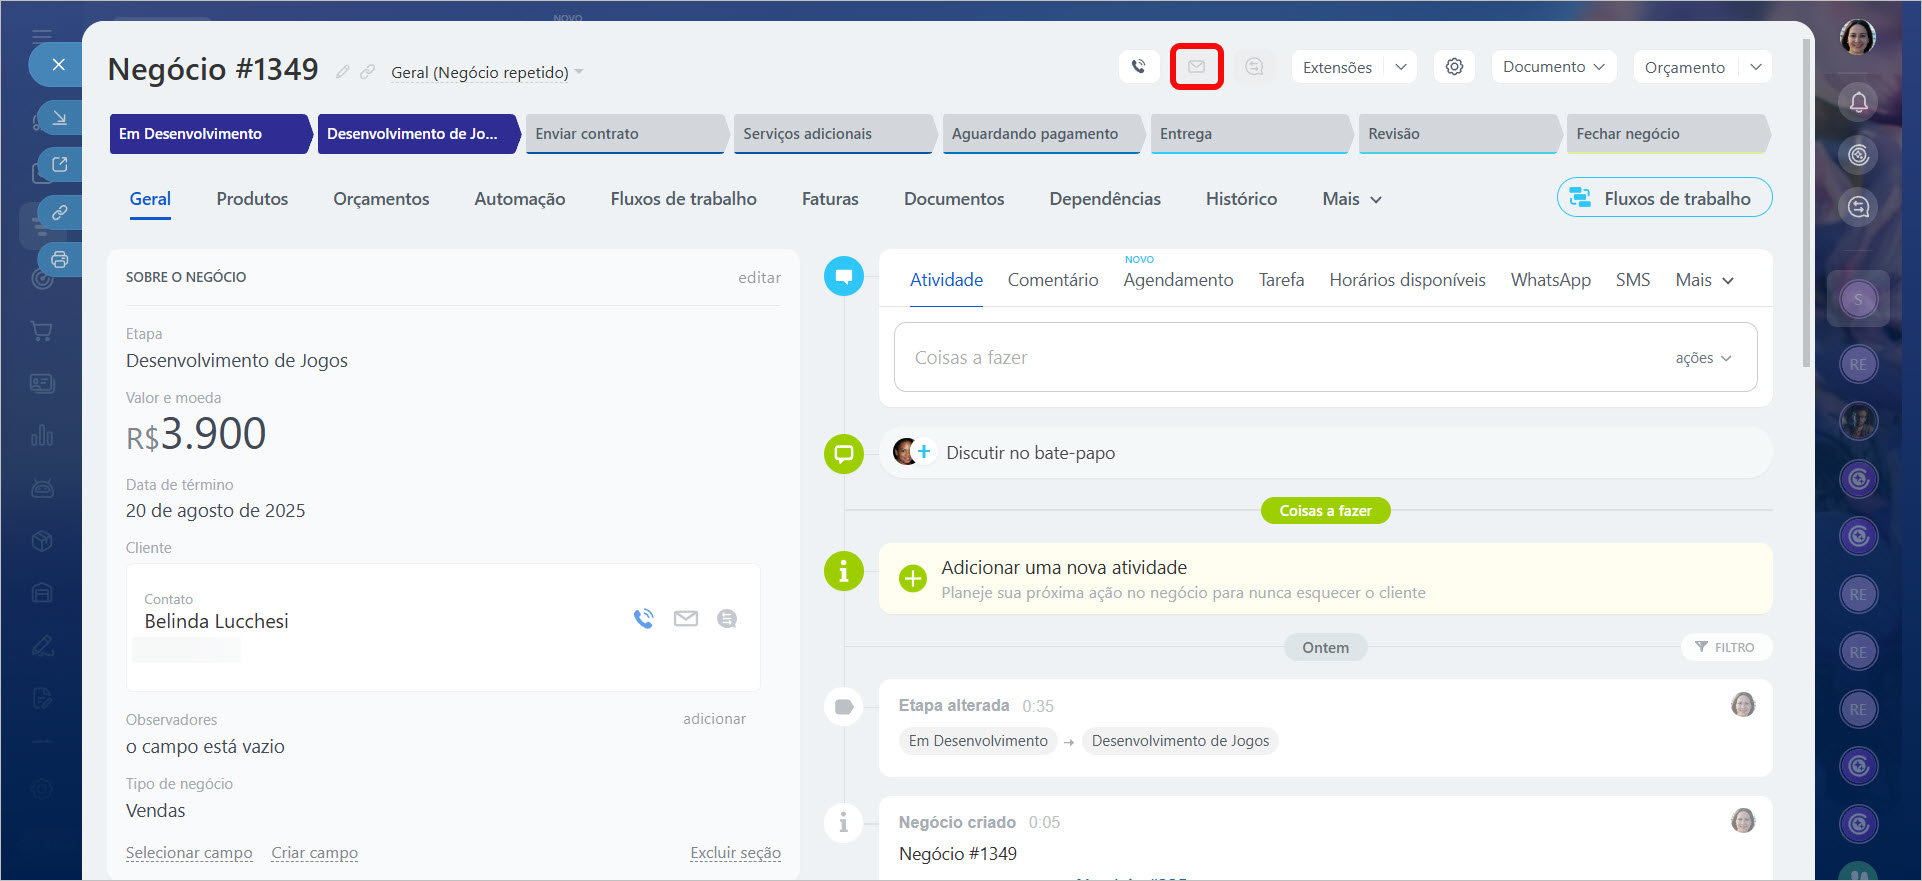The width and height of the screenshot is (1922, 881).
Task: Open the settings gear icon
Action: pos(1454,67)
